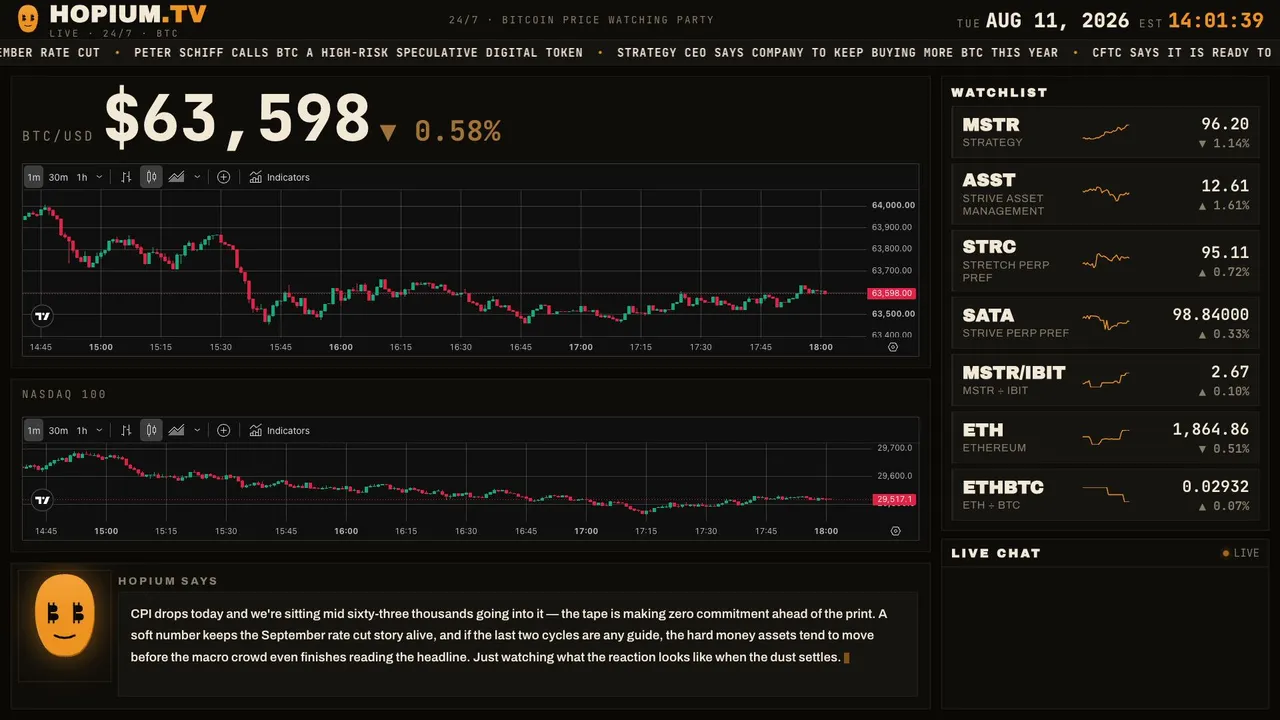1280x720 pixels.
Task: Click the 16:00 time label on Nasdaq chart
Action: point(346,531)
